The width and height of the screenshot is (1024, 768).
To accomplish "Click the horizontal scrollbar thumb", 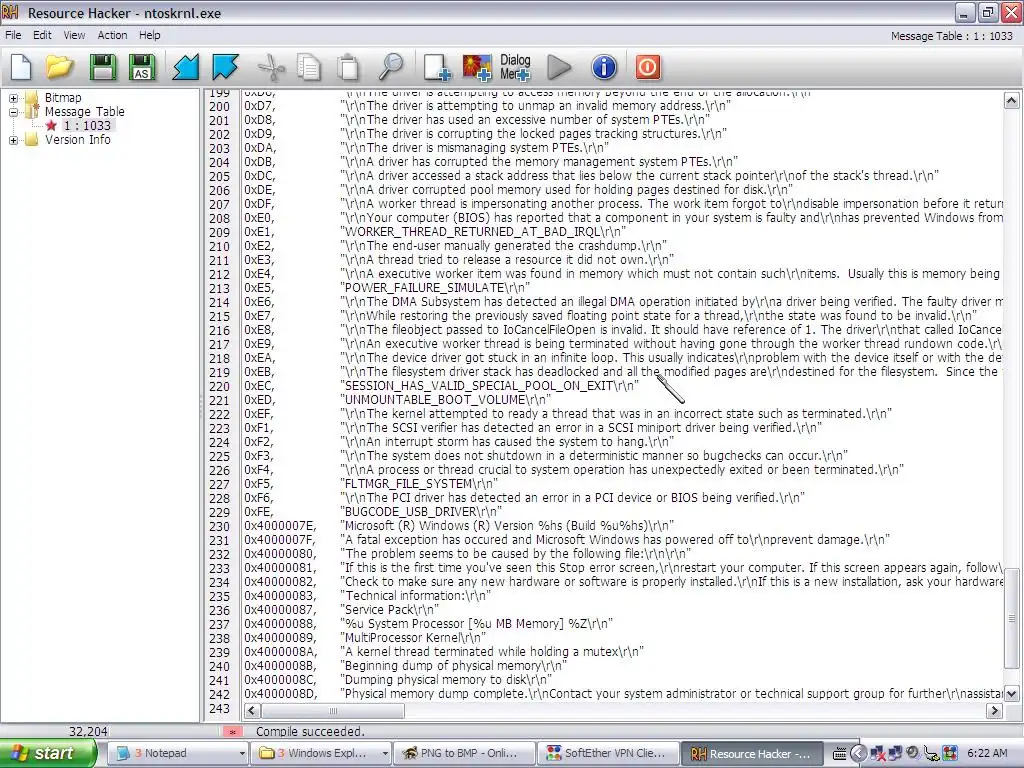I will click(332, 711).
